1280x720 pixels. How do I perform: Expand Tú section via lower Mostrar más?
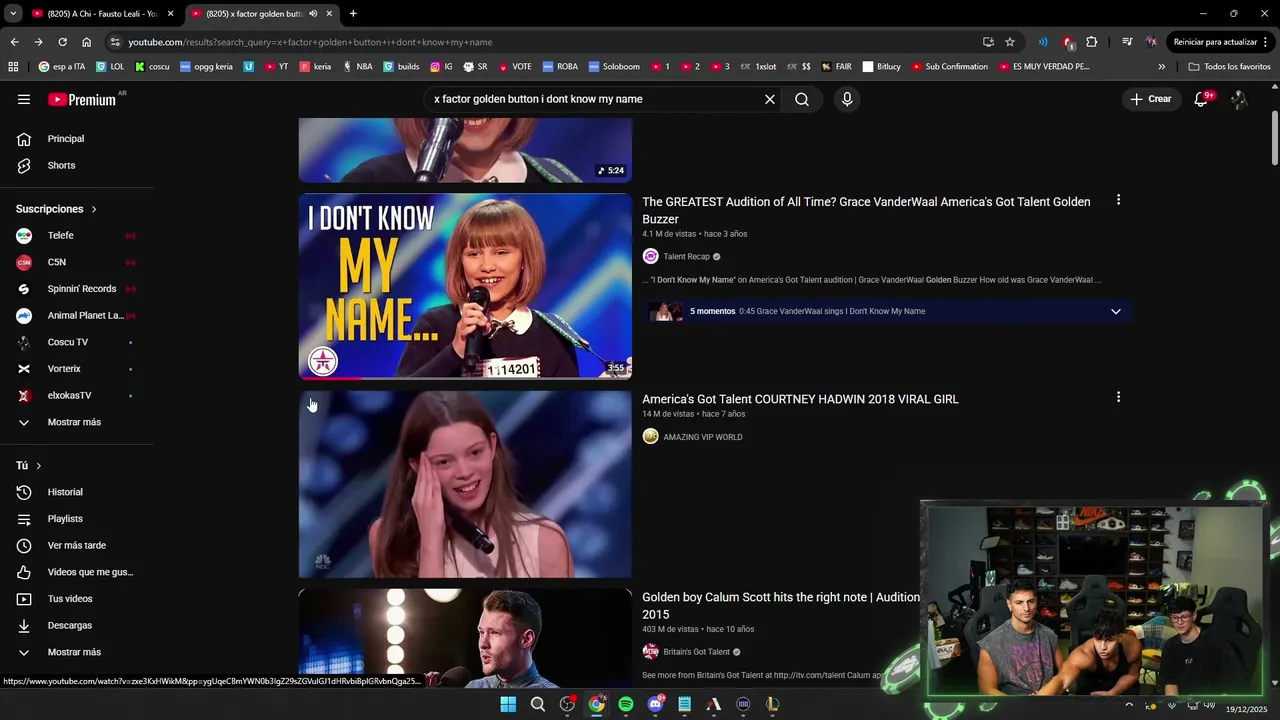pos(76,652)
